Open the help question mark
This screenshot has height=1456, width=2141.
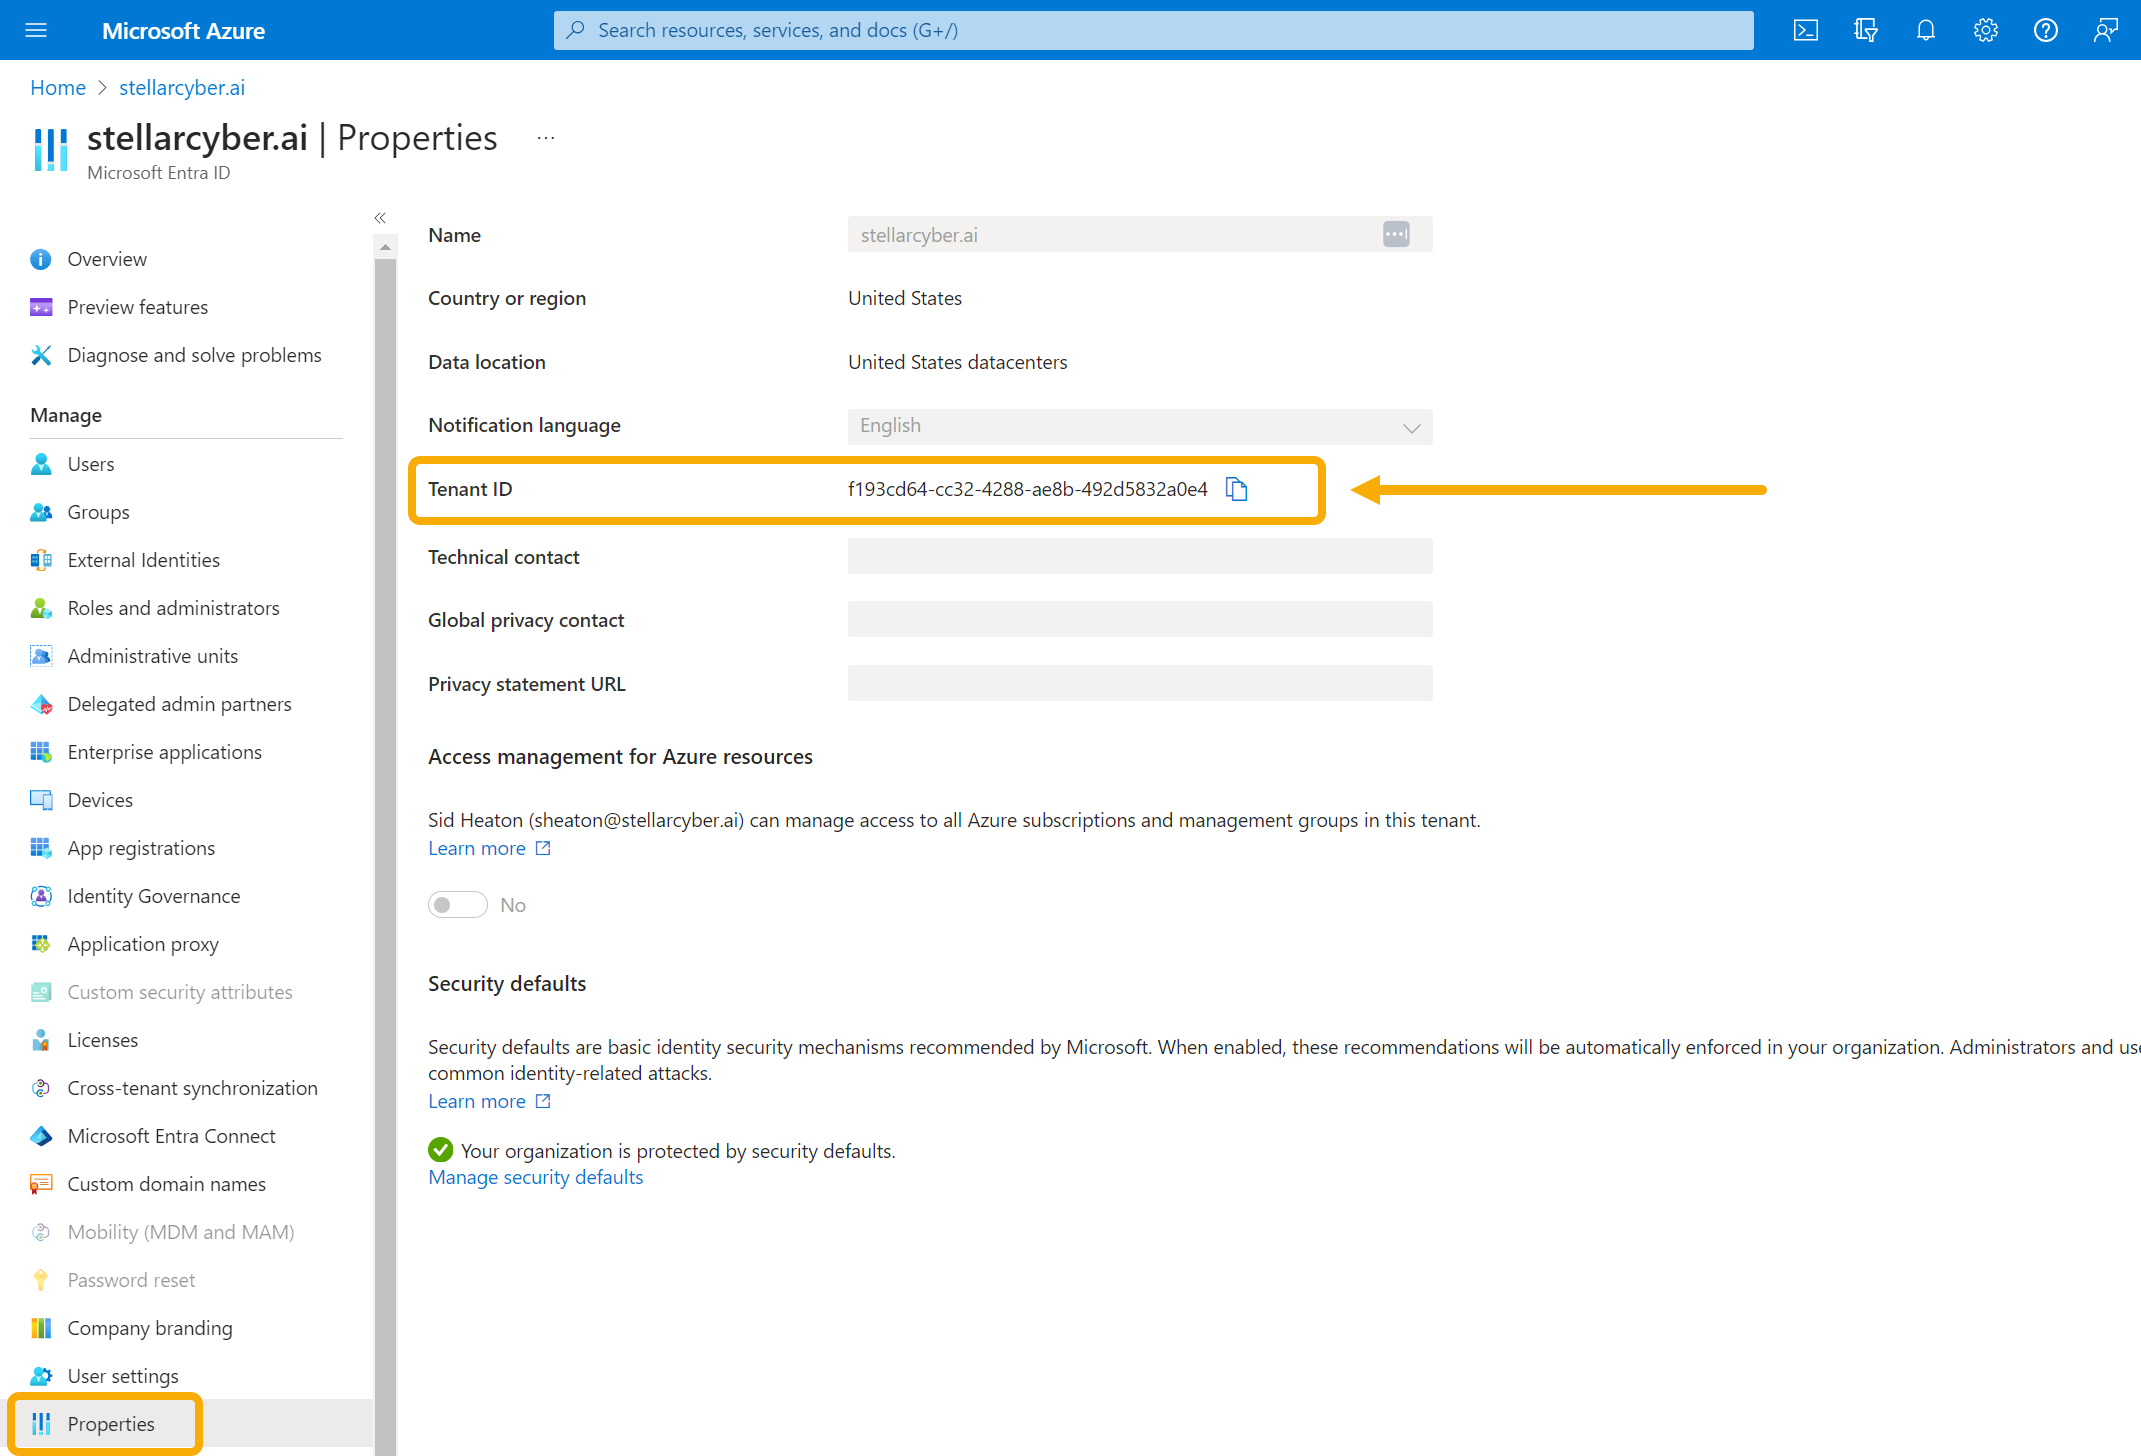(2045, 30)
